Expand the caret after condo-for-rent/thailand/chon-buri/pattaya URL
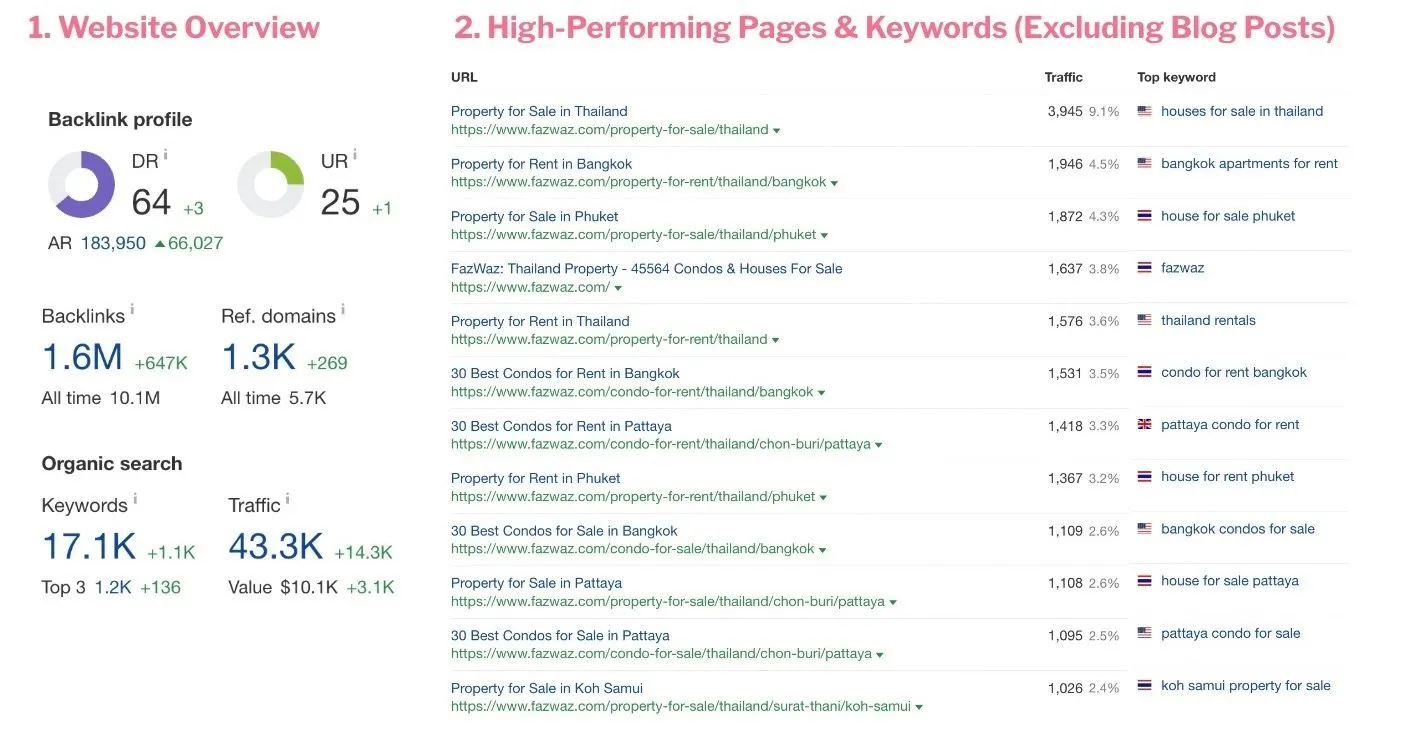The image size is (1402, 747). pyautogui.click(x=878, y=445)
